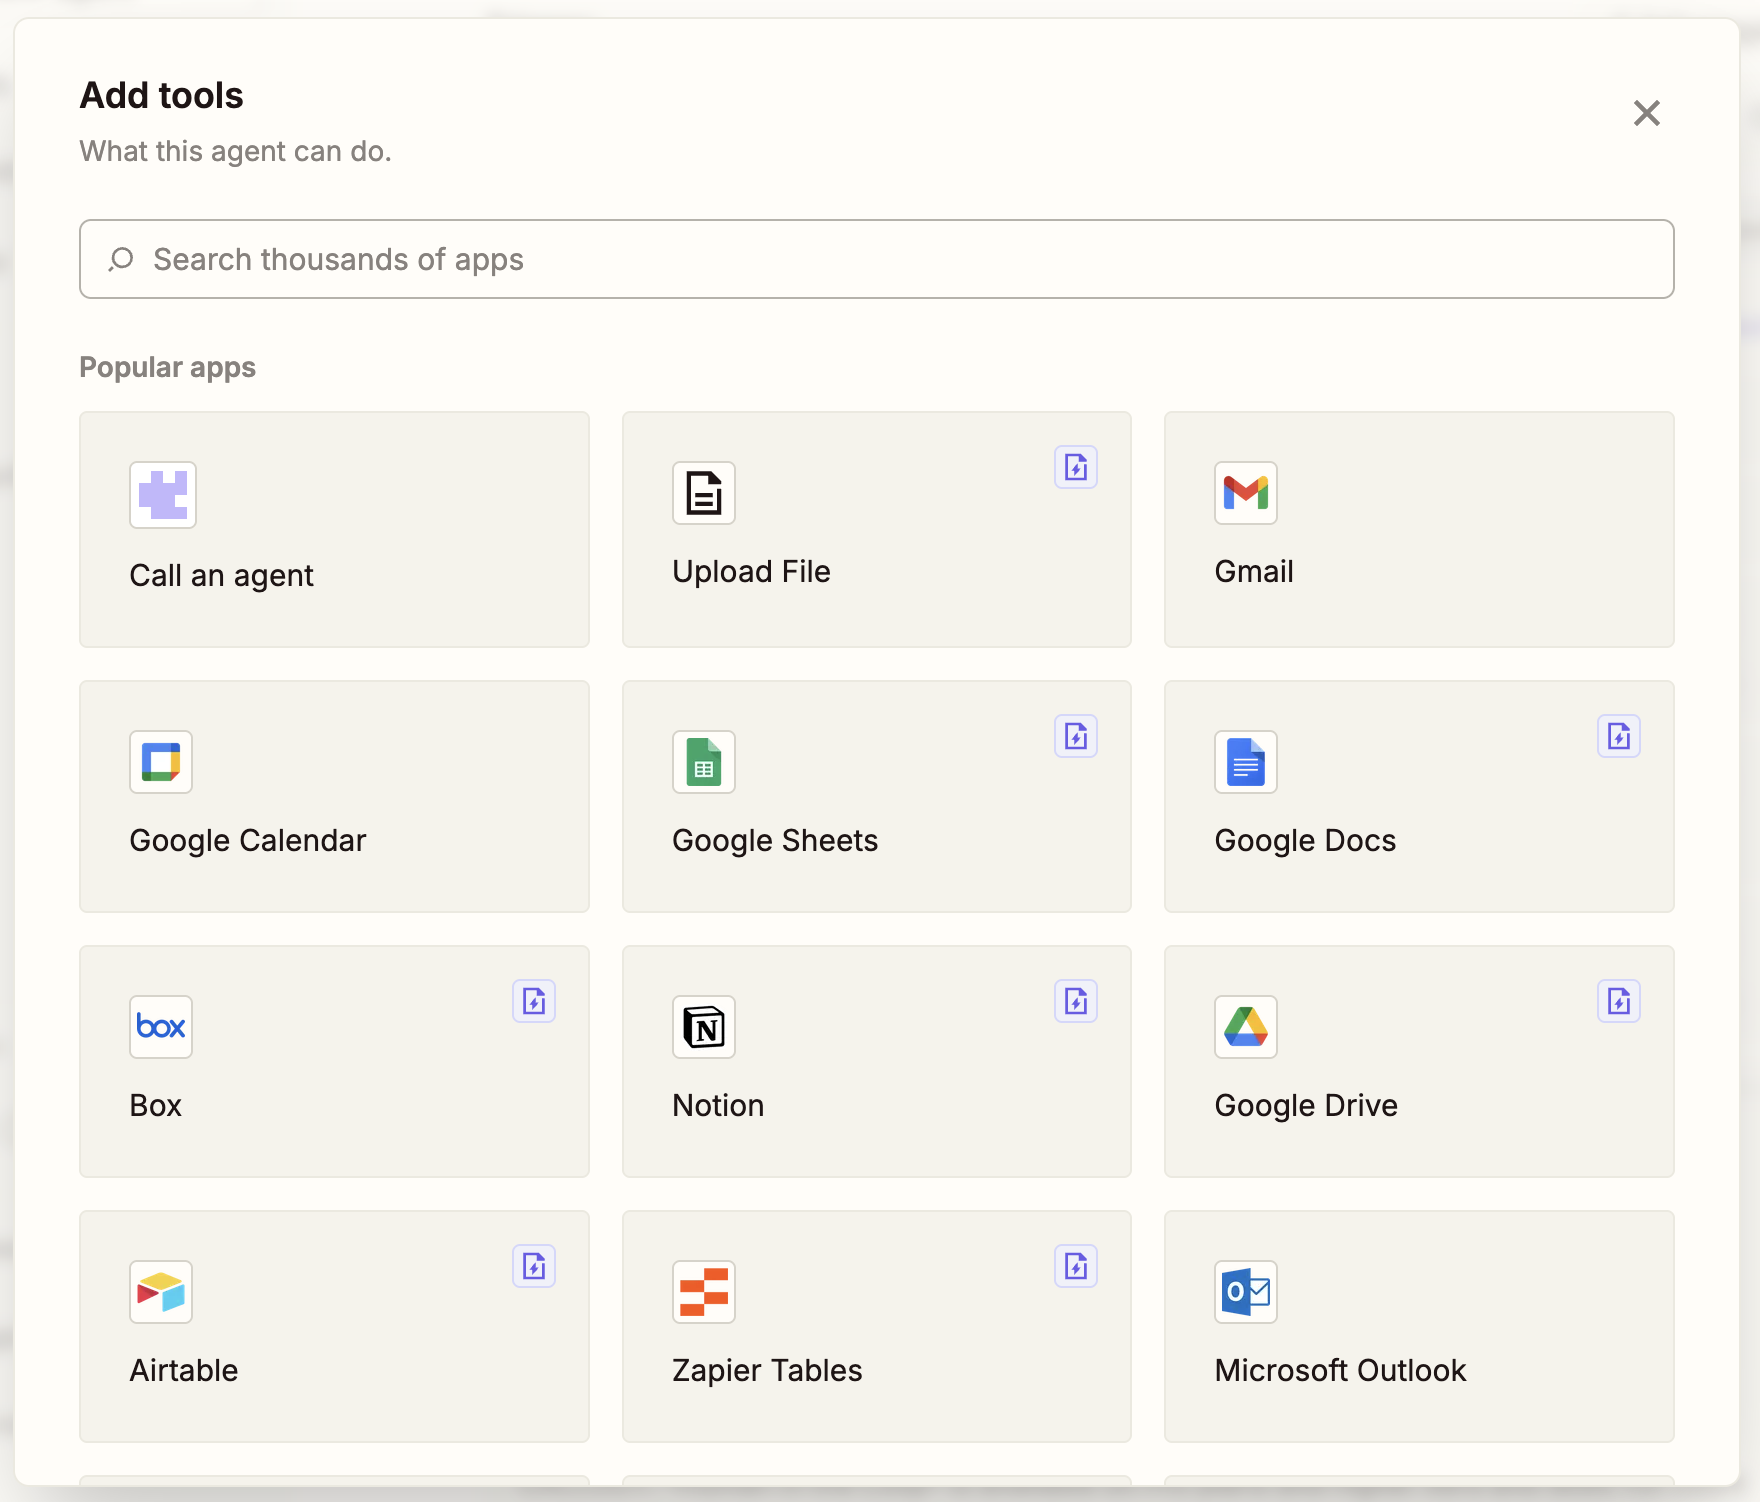1760x1502 pixels.
Task: Select the Google Drive label
Action: pos(1306,1106)
